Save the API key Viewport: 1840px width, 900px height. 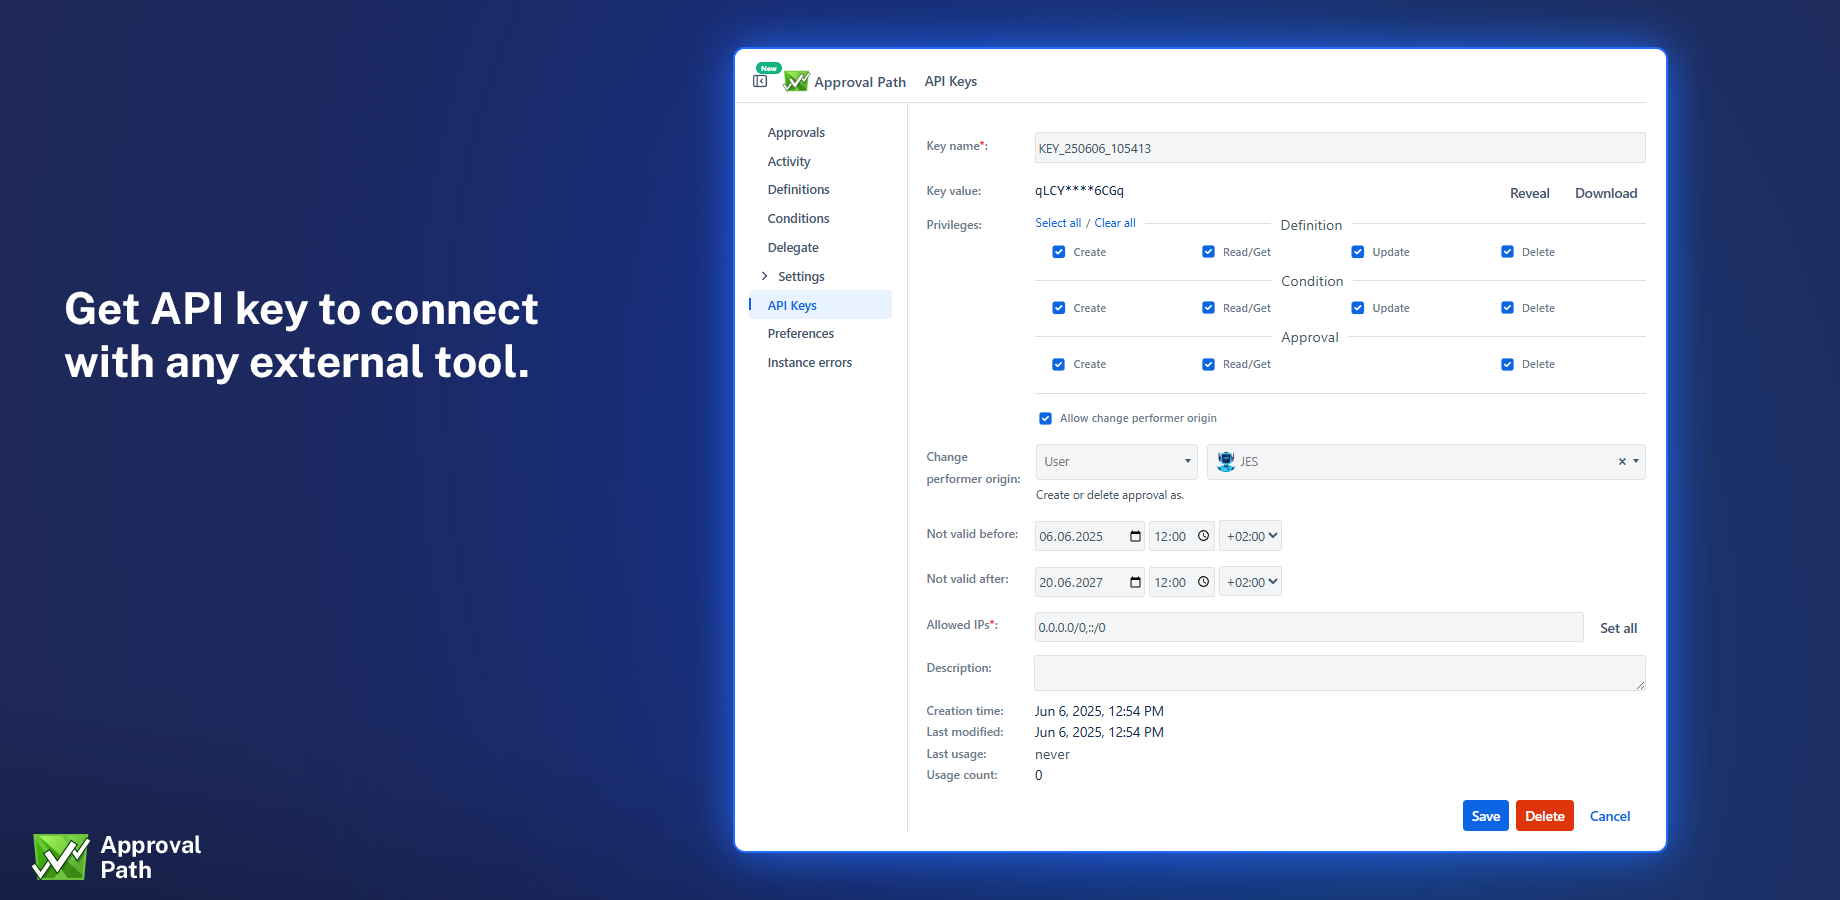[1485, 816]
